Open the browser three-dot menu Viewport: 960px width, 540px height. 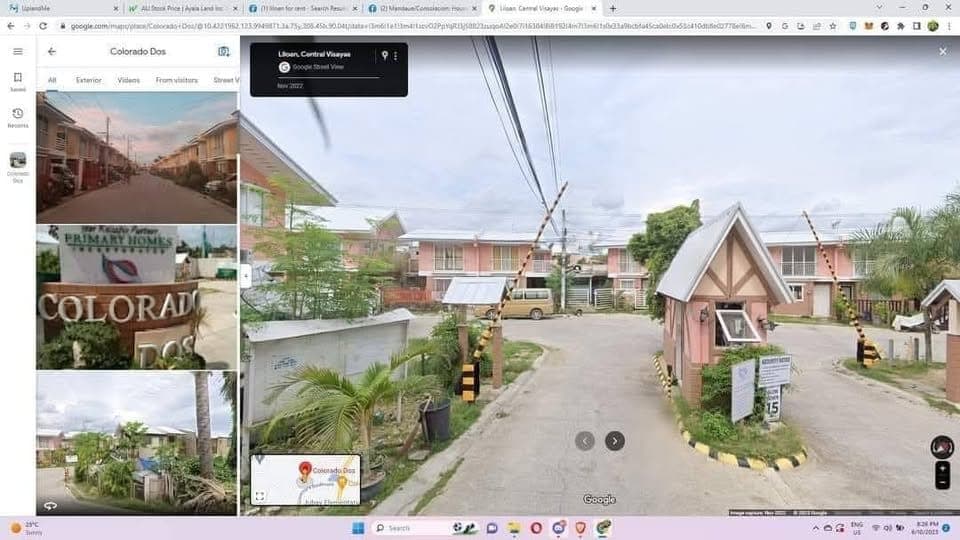click(x=950, y=26)
